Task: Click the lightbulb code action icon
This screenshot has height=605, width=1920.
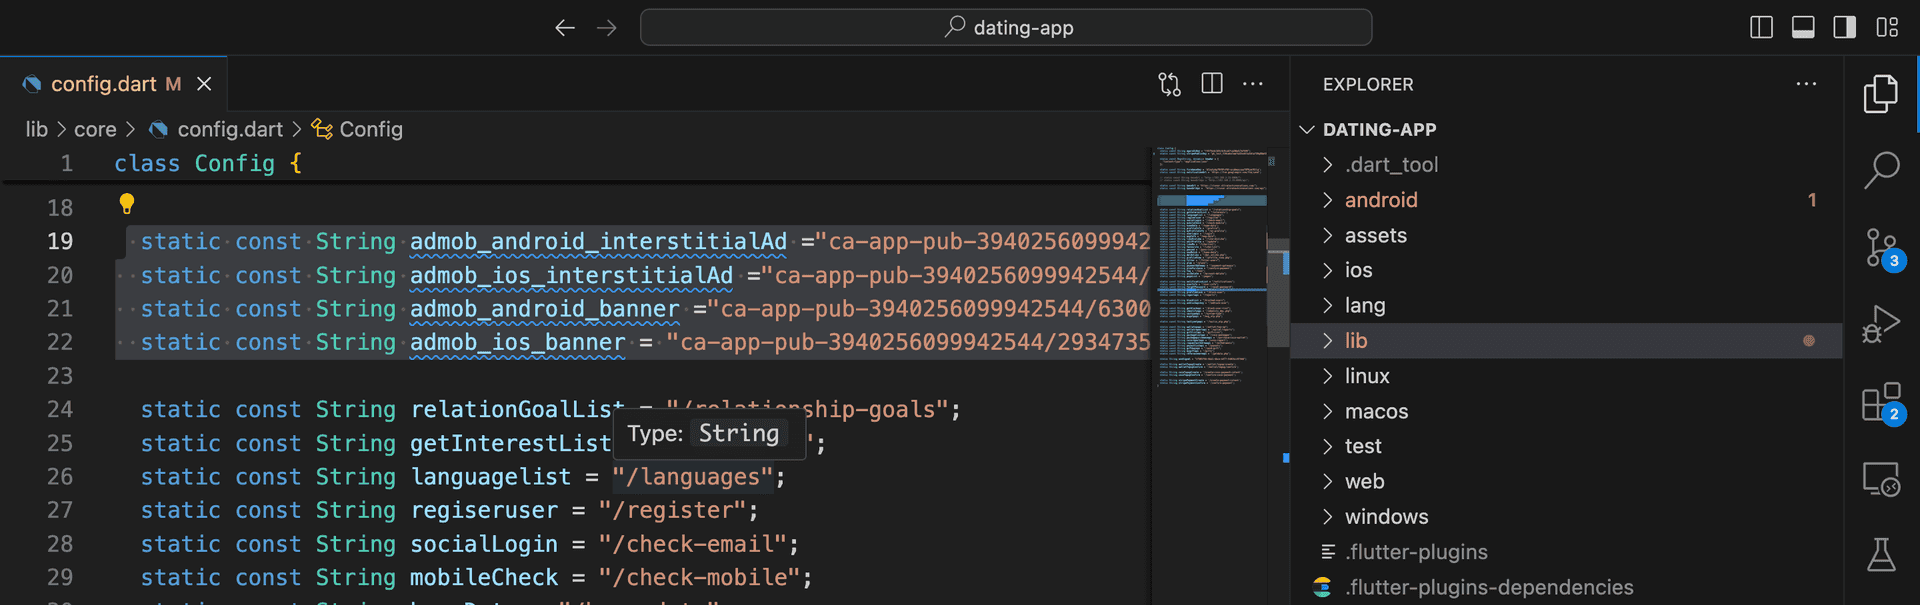Action: point(127,204)
